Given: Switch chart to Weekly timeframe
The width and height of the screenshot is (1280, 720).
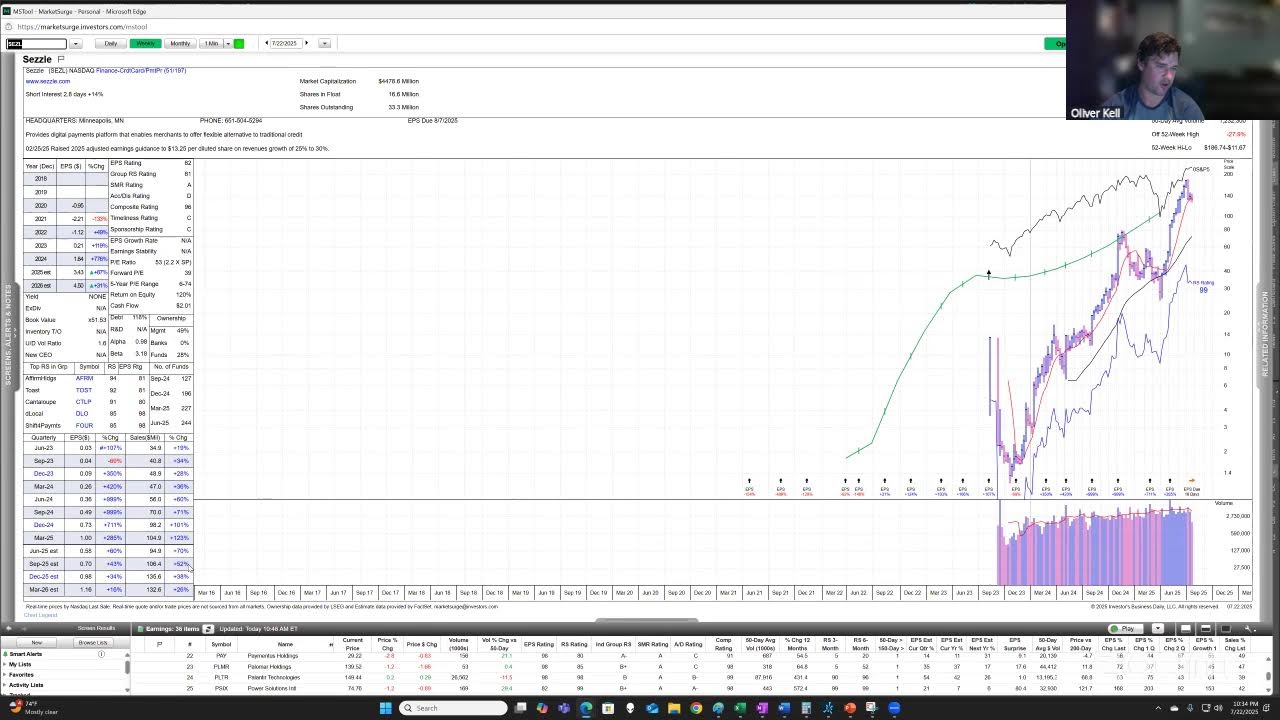Looking at the screenshot, I should 146,43.
